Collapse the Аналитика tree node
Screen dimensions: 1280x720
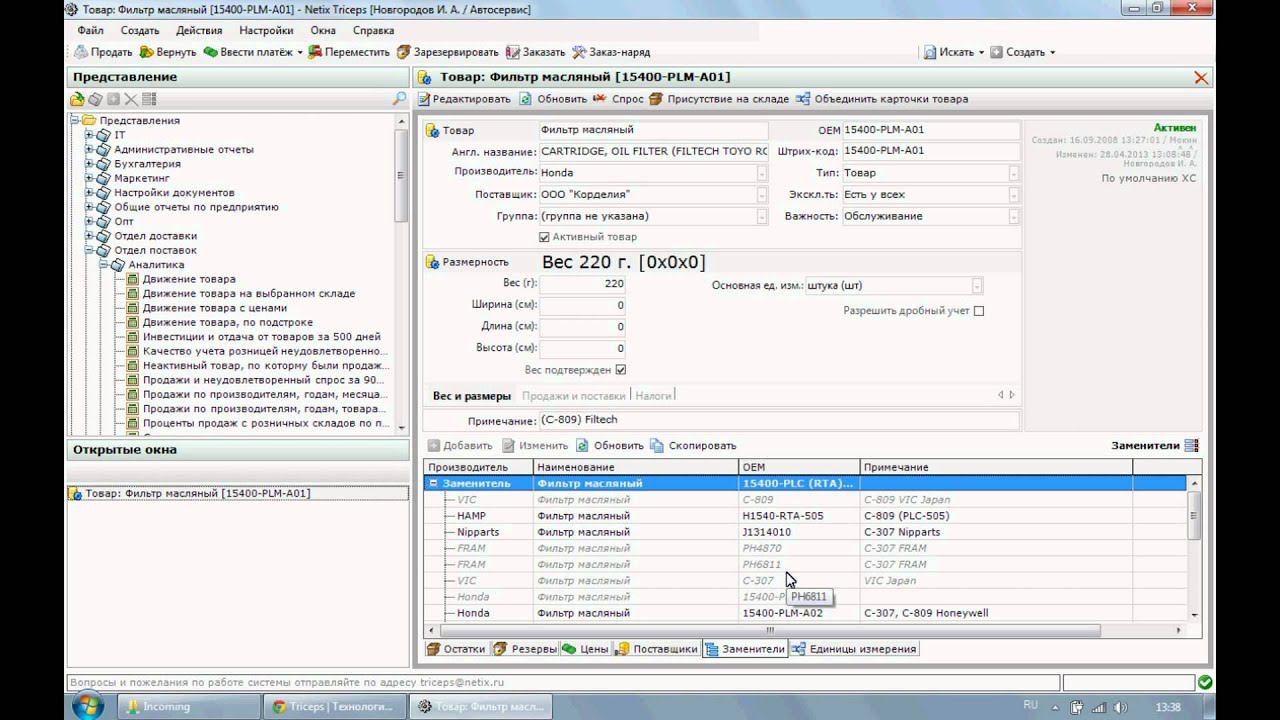[x=103, y=265]
